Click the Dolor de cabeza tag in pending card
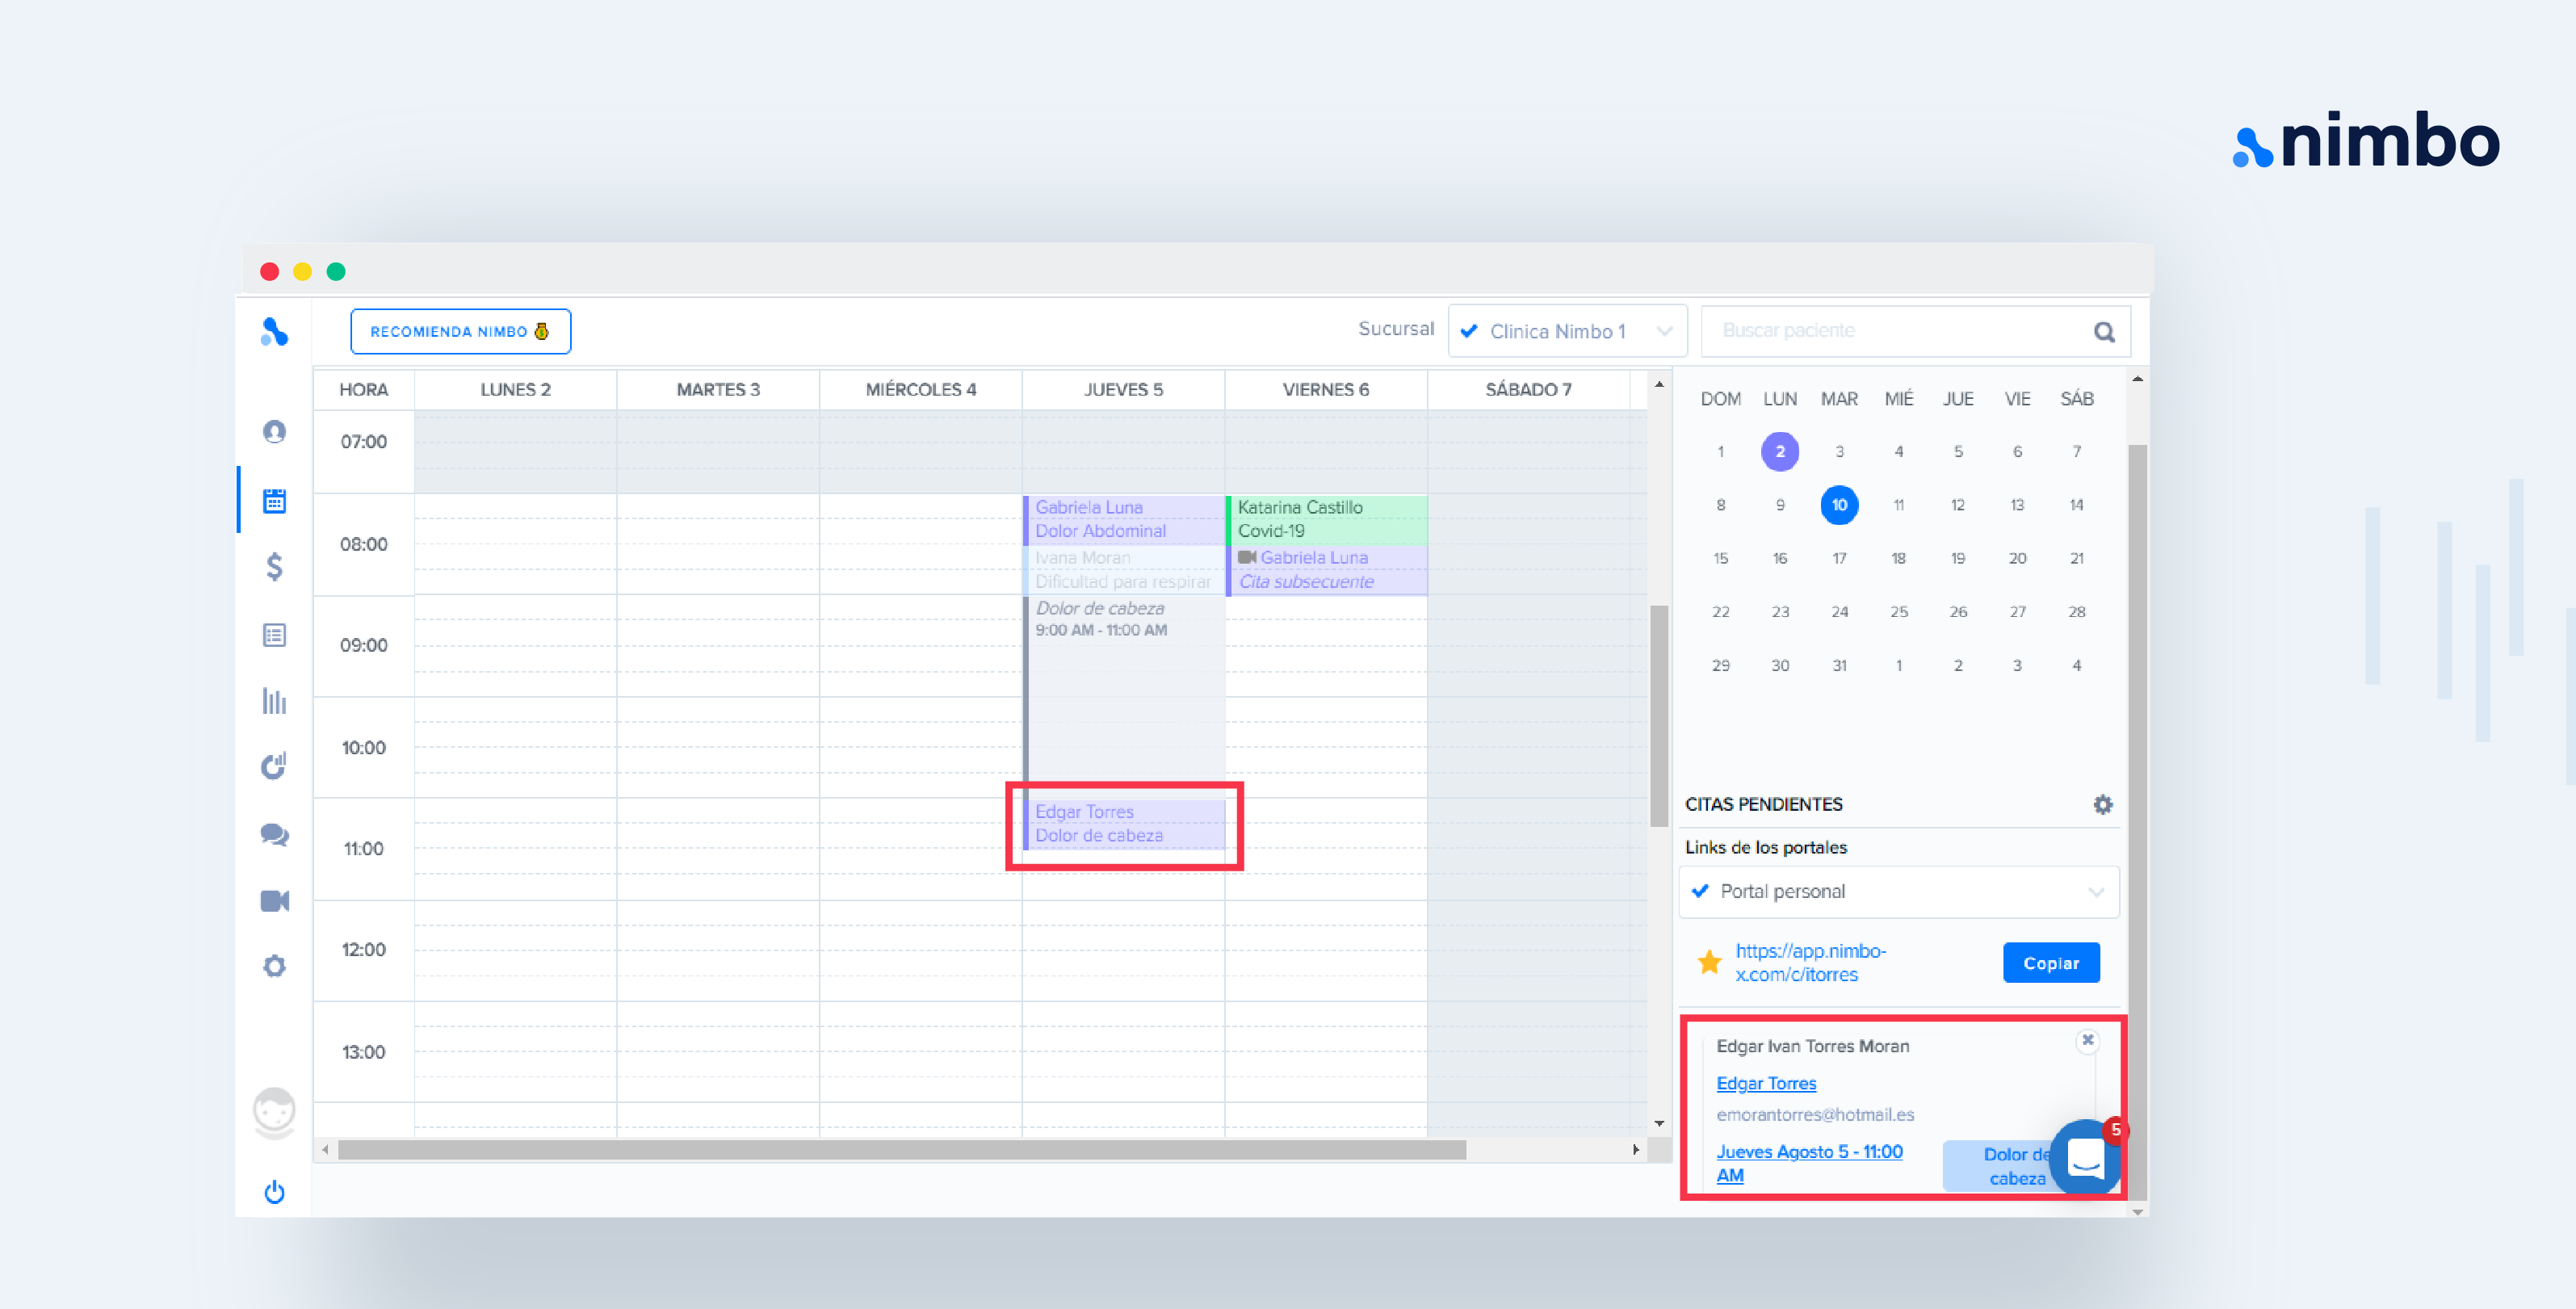The image size is (2576, 1309). click(2000, 1166)
